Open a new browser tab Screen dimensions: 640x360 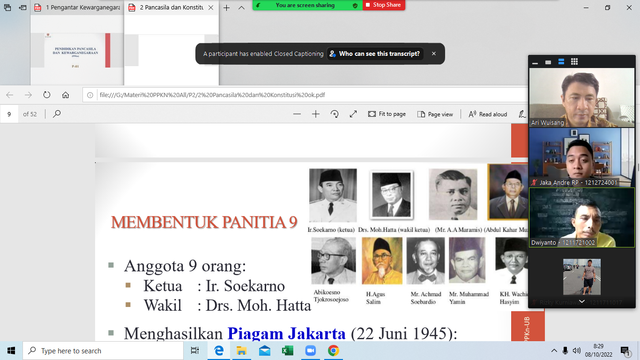click(227, 7)
